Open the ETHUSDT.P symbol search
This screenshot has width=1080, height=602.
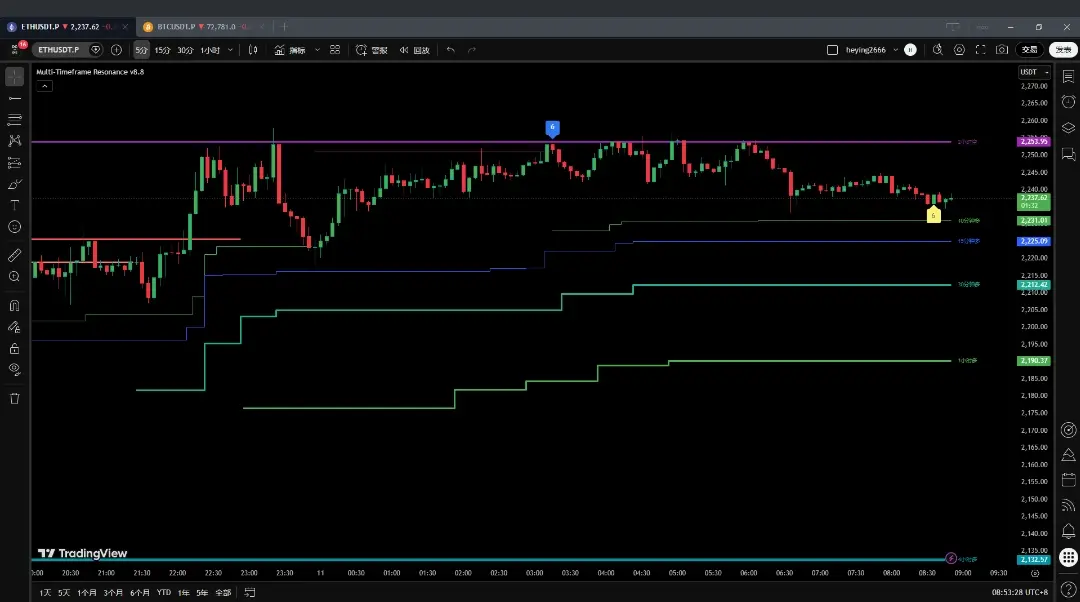pos(59,50)
